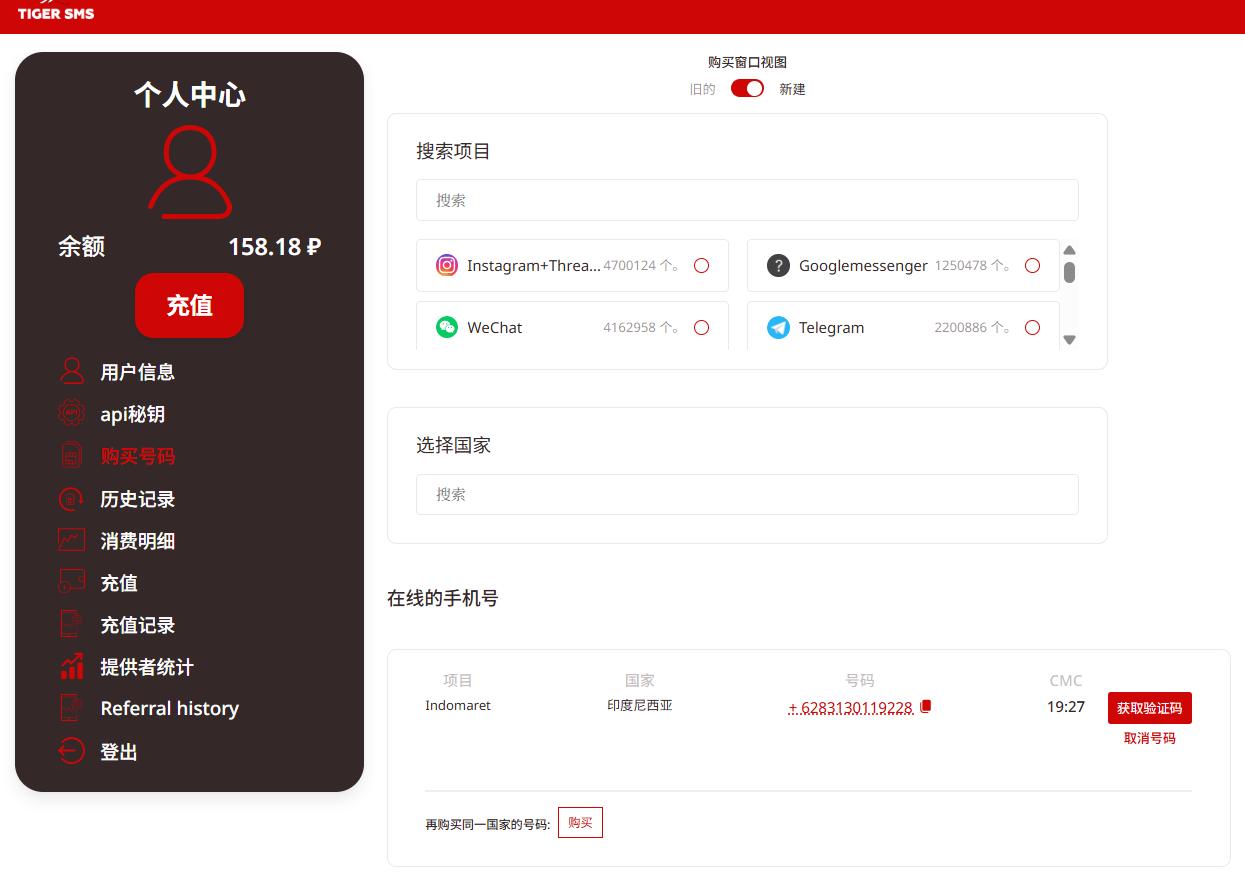Open 提供者统计 menu item

coord(147,667)
